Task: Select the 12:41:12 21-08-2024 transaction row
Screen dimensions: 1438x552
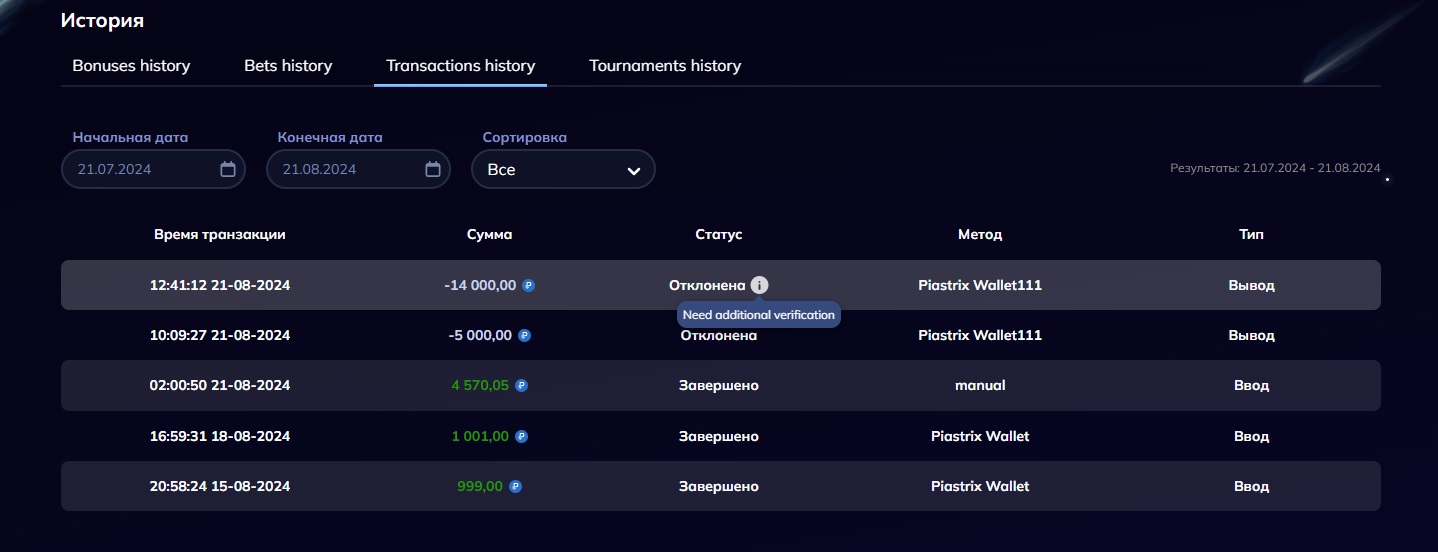Action: [x=220, y=285]
